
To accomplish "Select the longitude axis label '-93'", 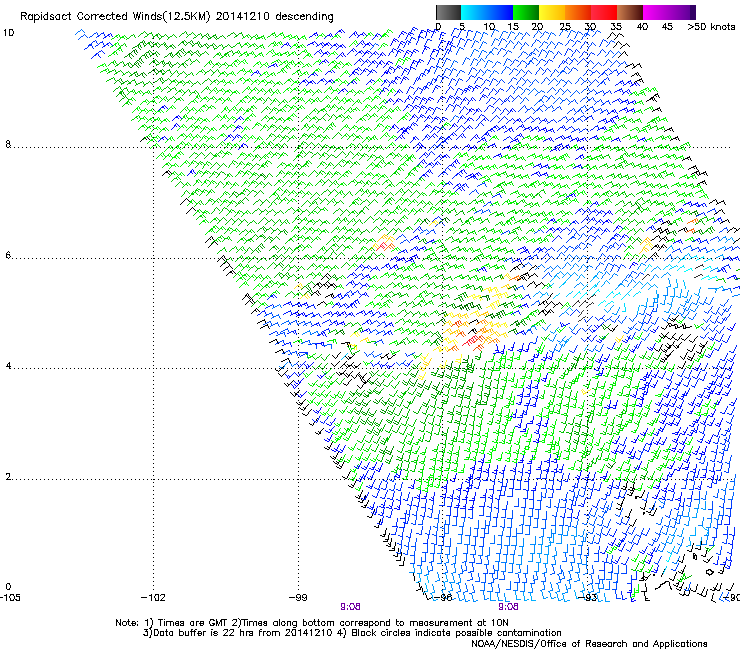I will [588, 597].
